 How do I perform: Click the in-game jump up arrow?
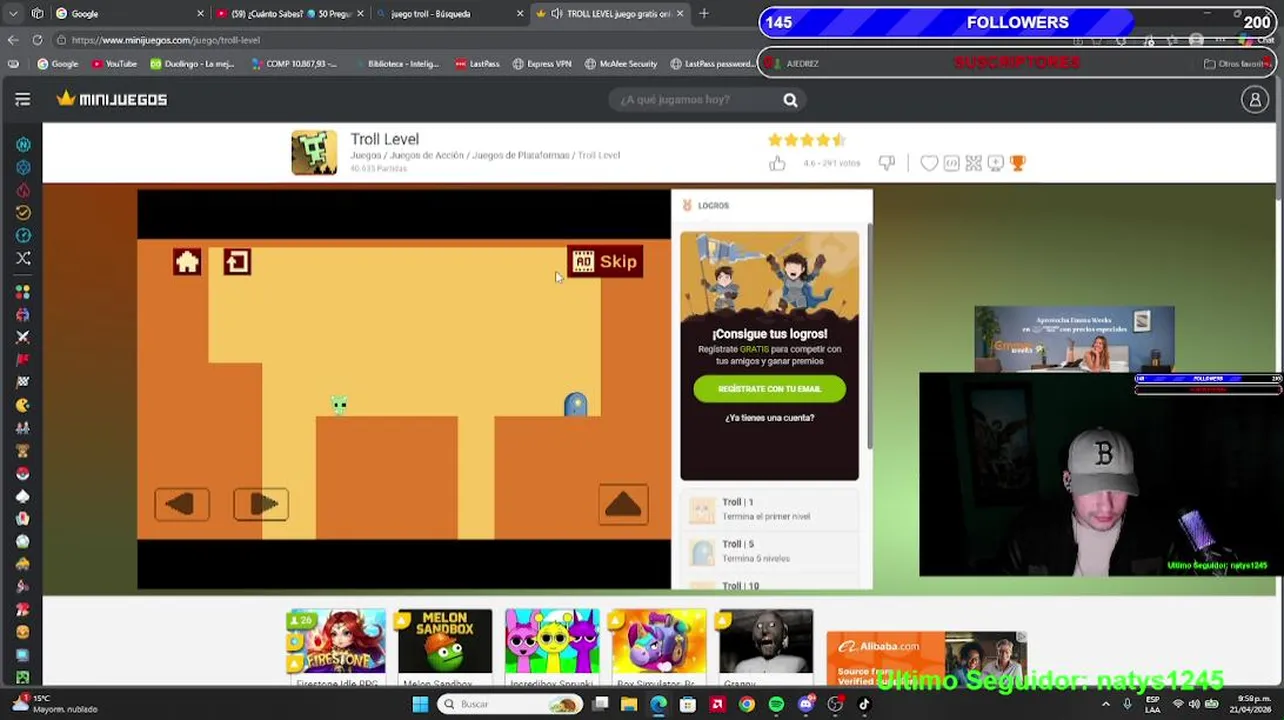coord(623,504)
